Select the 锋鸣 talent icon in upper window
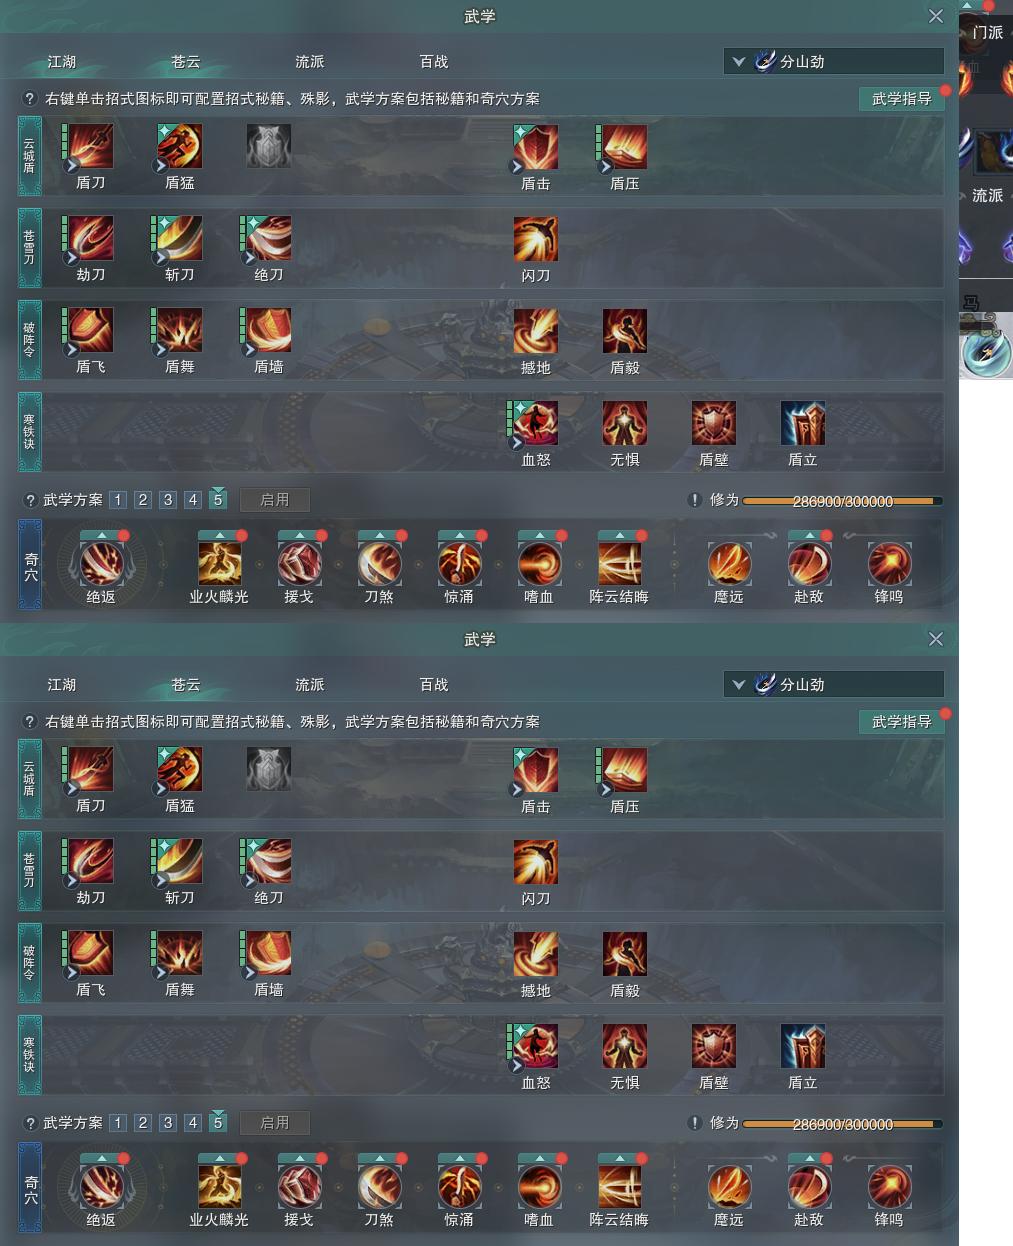Screen dimensions: 1013x1246 point(889,564)
